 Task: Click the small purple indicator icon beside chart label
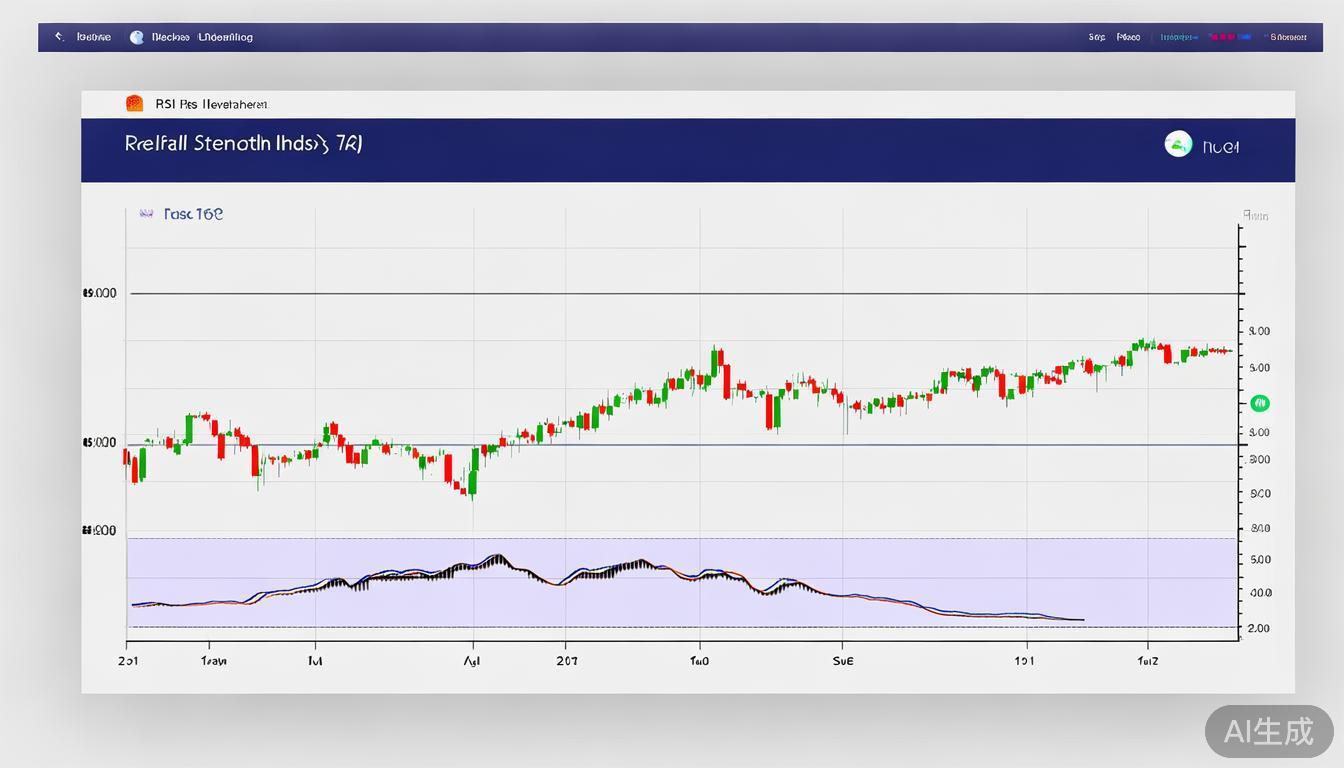pyautogui.click(x=146, y=214)
